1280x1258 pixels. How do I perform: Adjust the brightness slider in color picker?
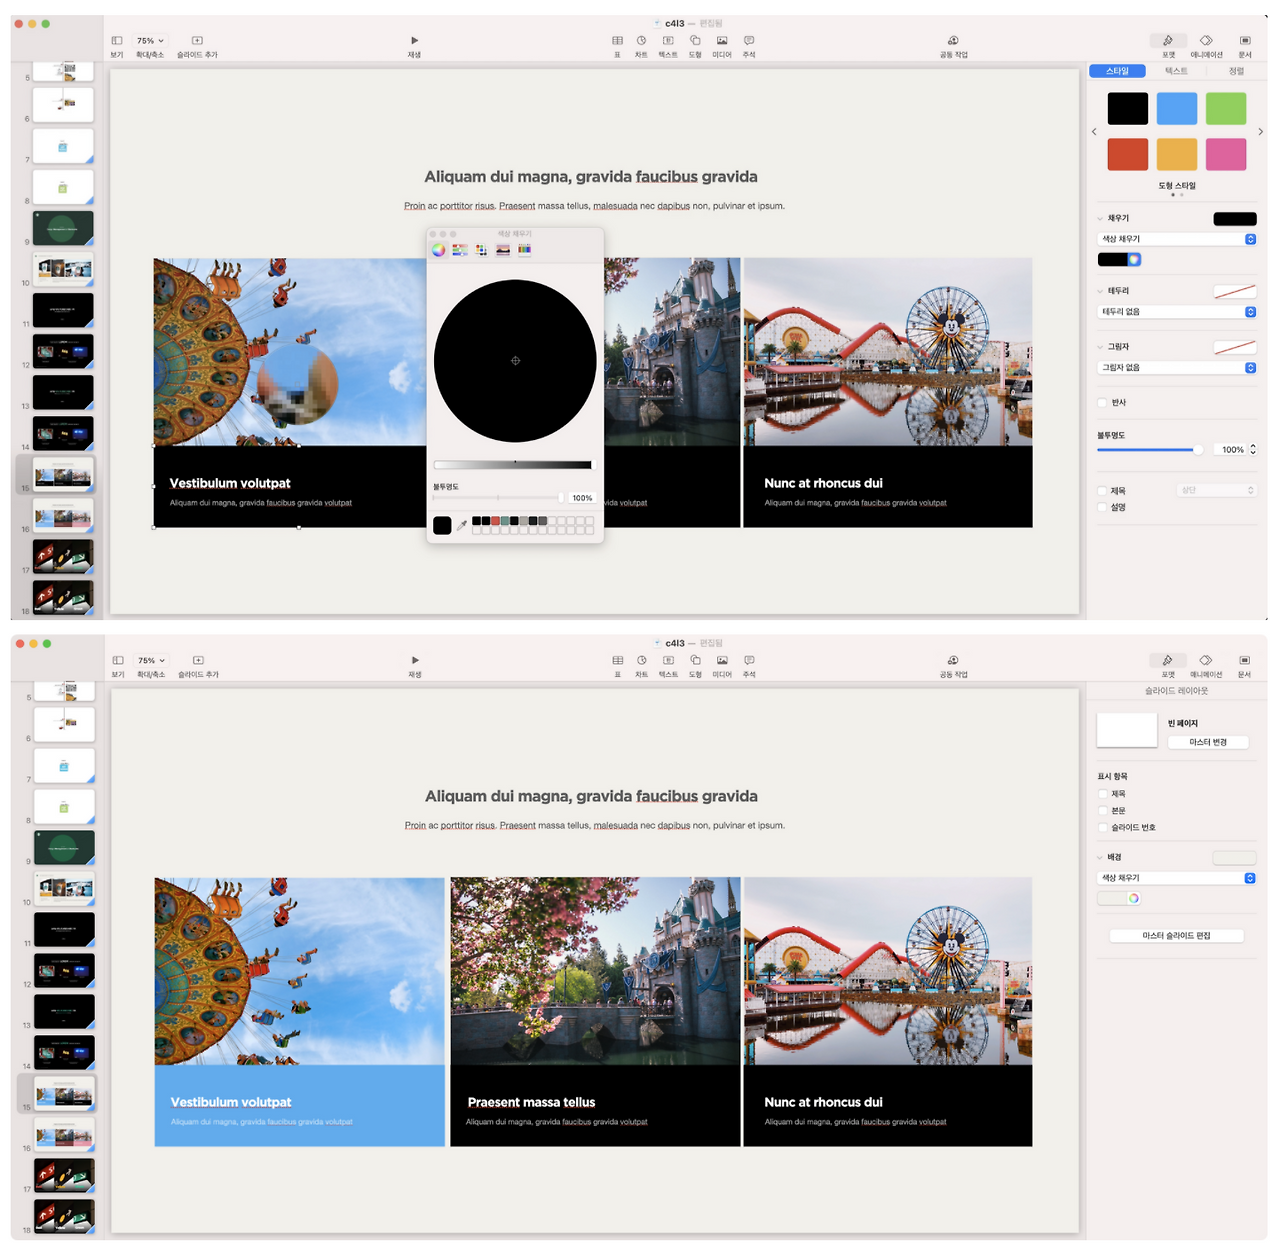tap(514, 465)
